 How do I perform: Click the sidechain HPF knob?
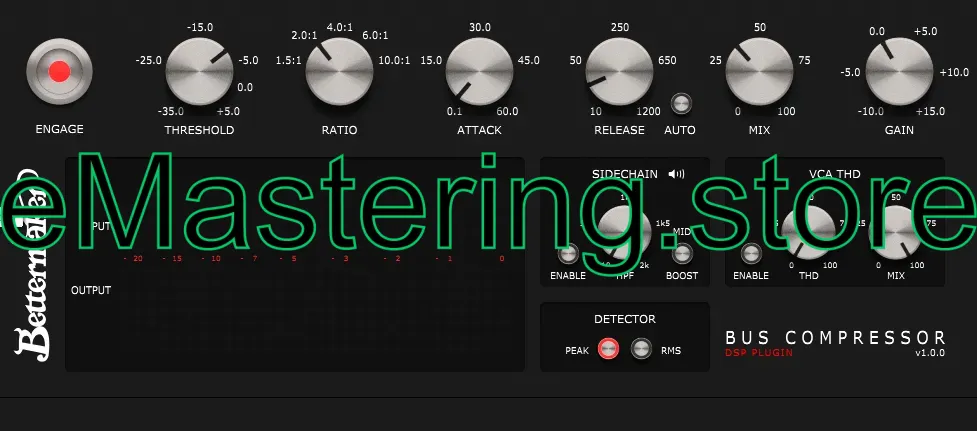pos(624,232)
